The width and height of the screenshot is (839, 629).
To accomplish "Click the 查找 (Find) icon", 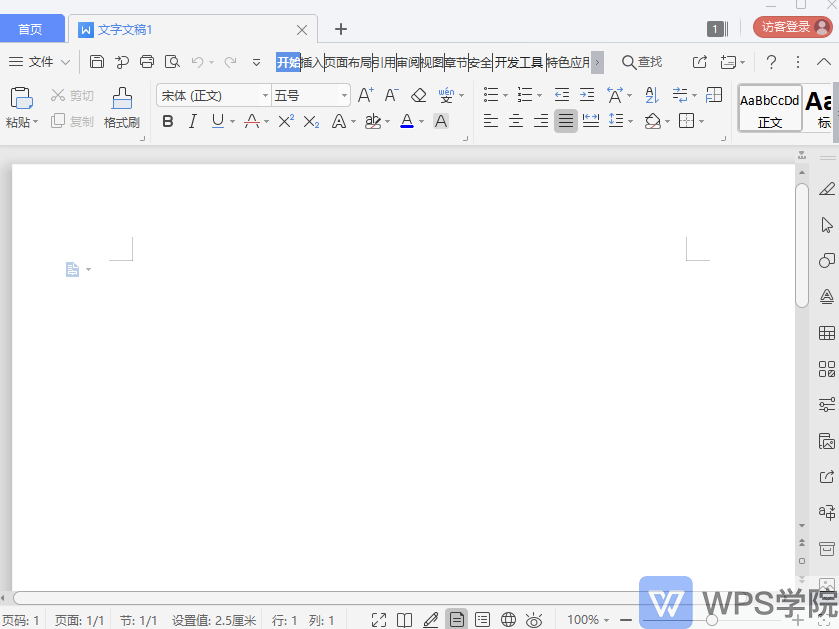I will (x=641, y=61).
